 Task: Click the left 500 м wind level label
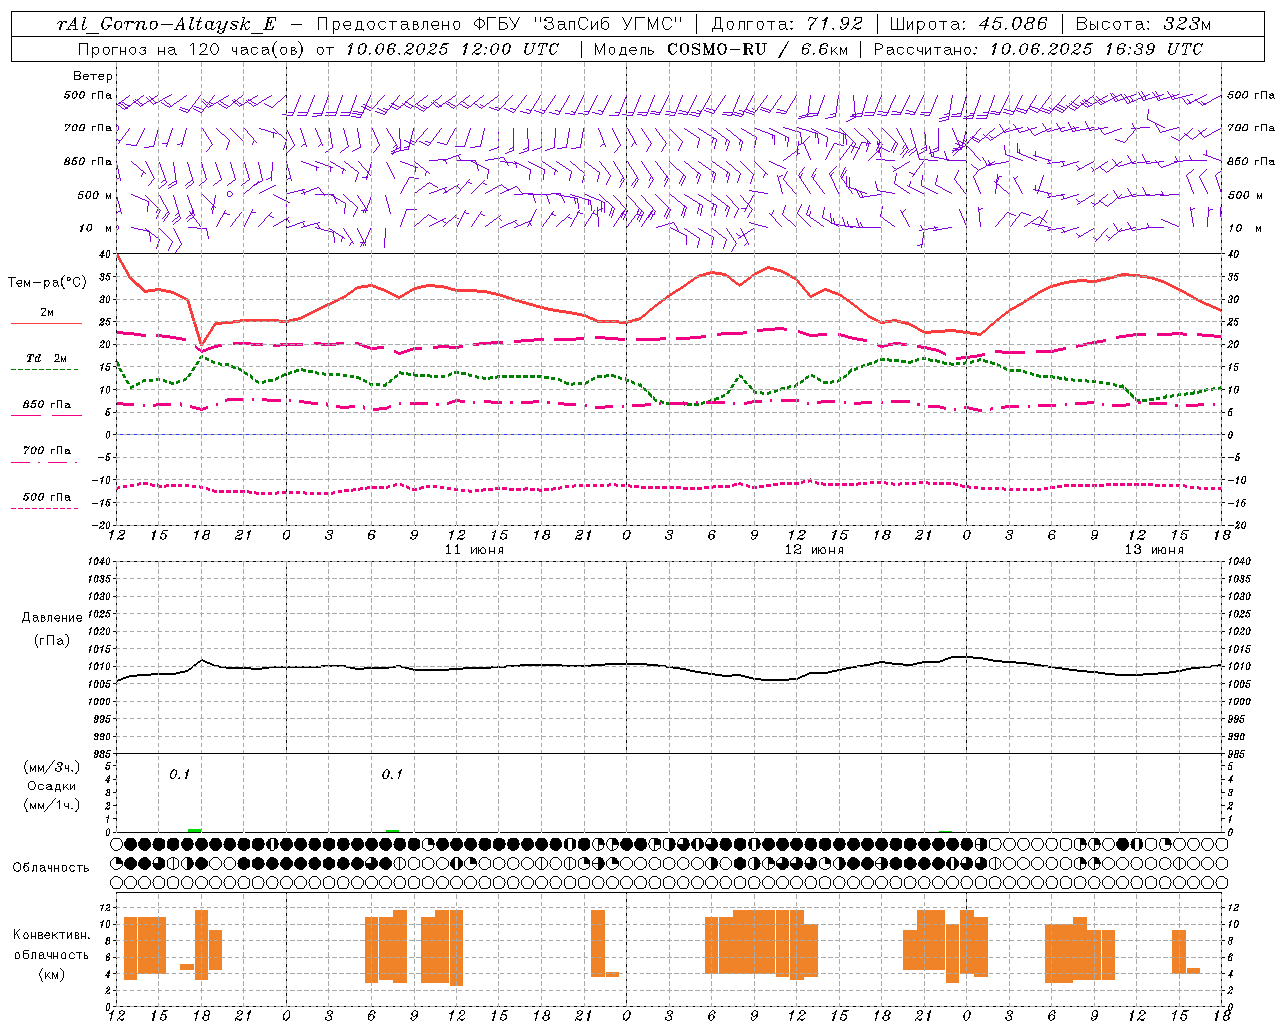[x=95, y=195]
